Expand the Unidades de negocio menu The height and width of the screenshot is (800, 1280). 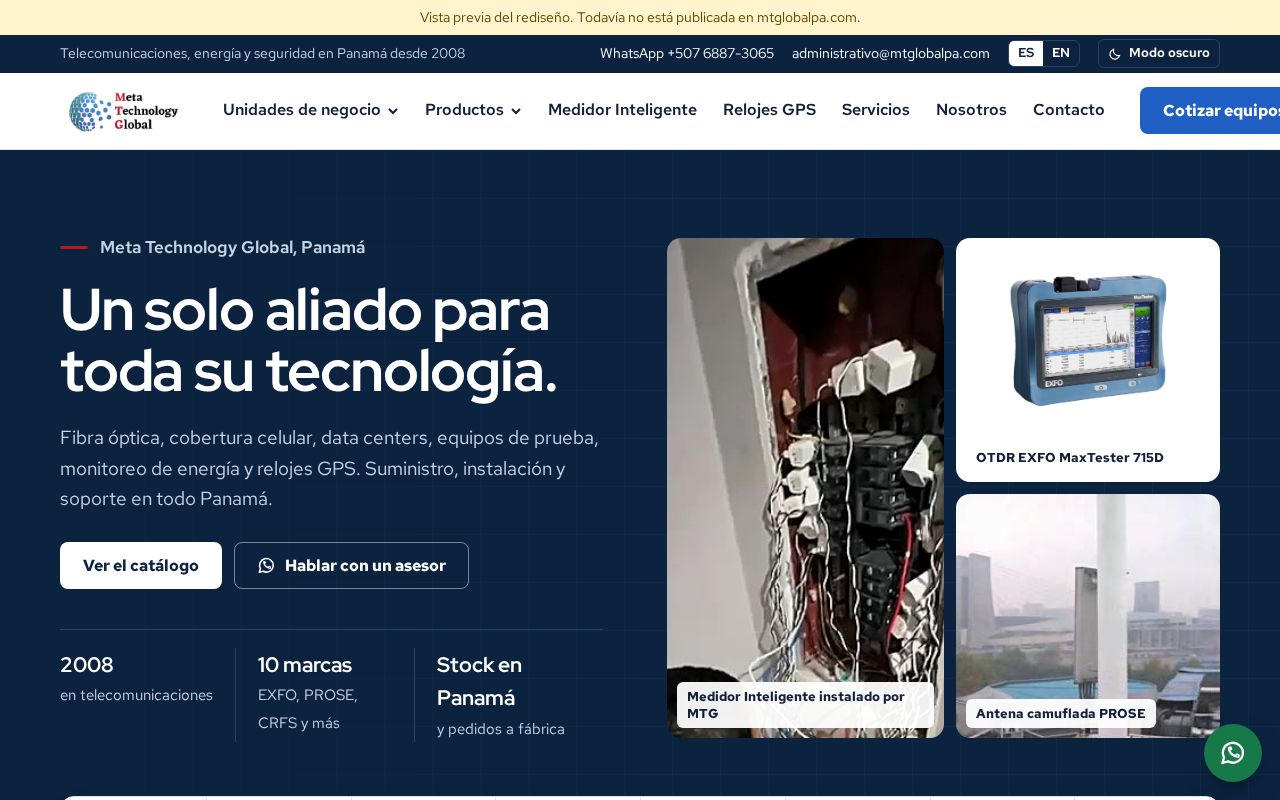pyautogui.click(x=311, y=110)
